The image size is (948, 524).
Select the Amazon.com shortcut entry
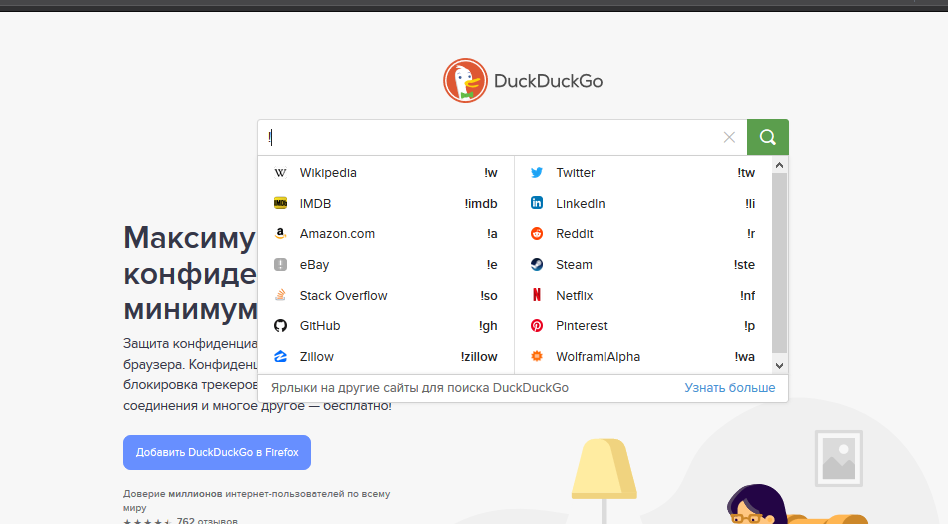pyautogui.click(x=385, y=234)
